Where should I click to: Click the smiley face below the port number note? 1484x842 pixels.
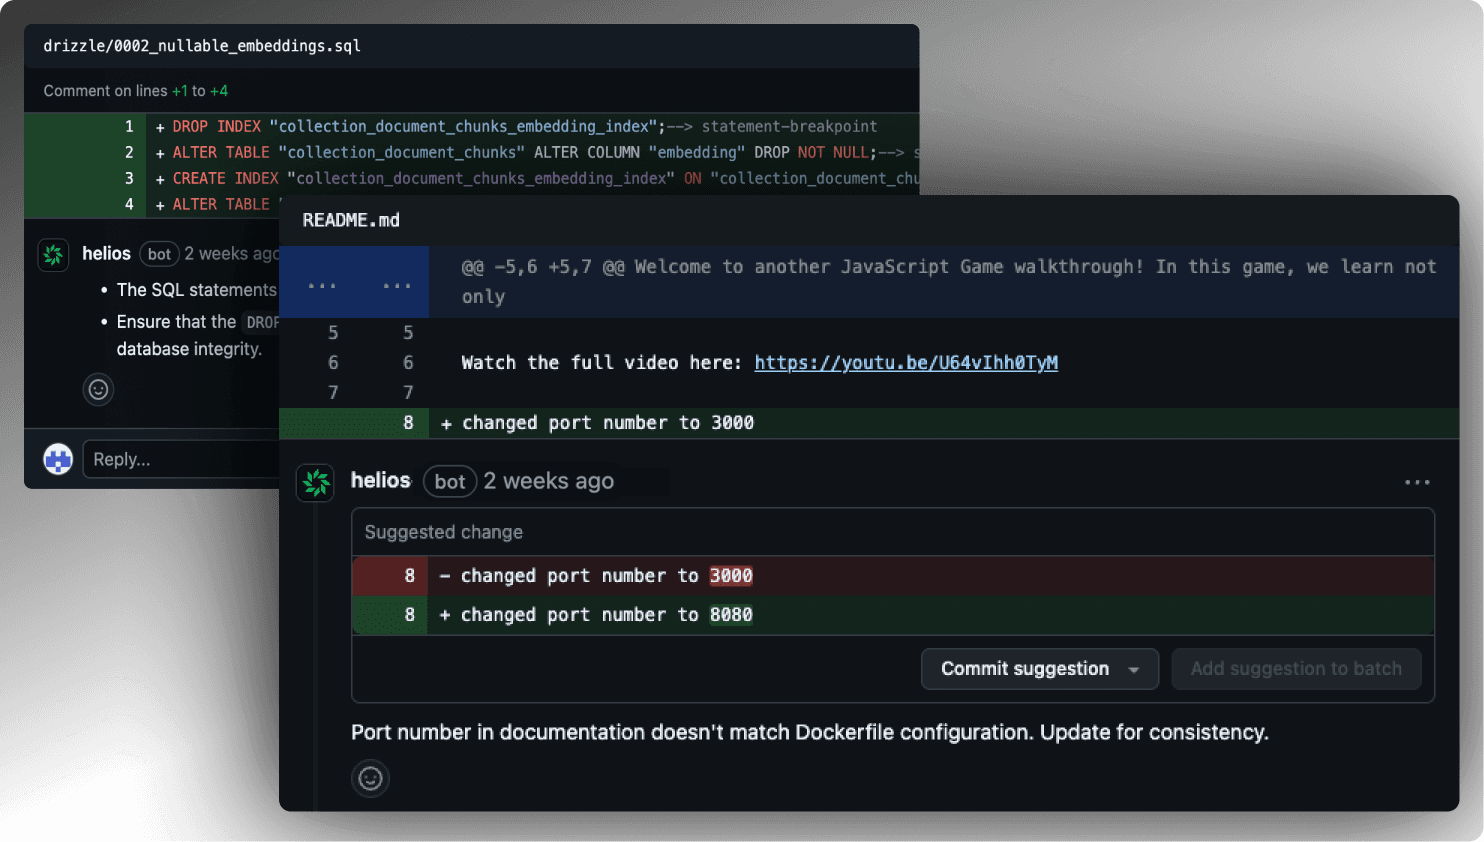370,778
